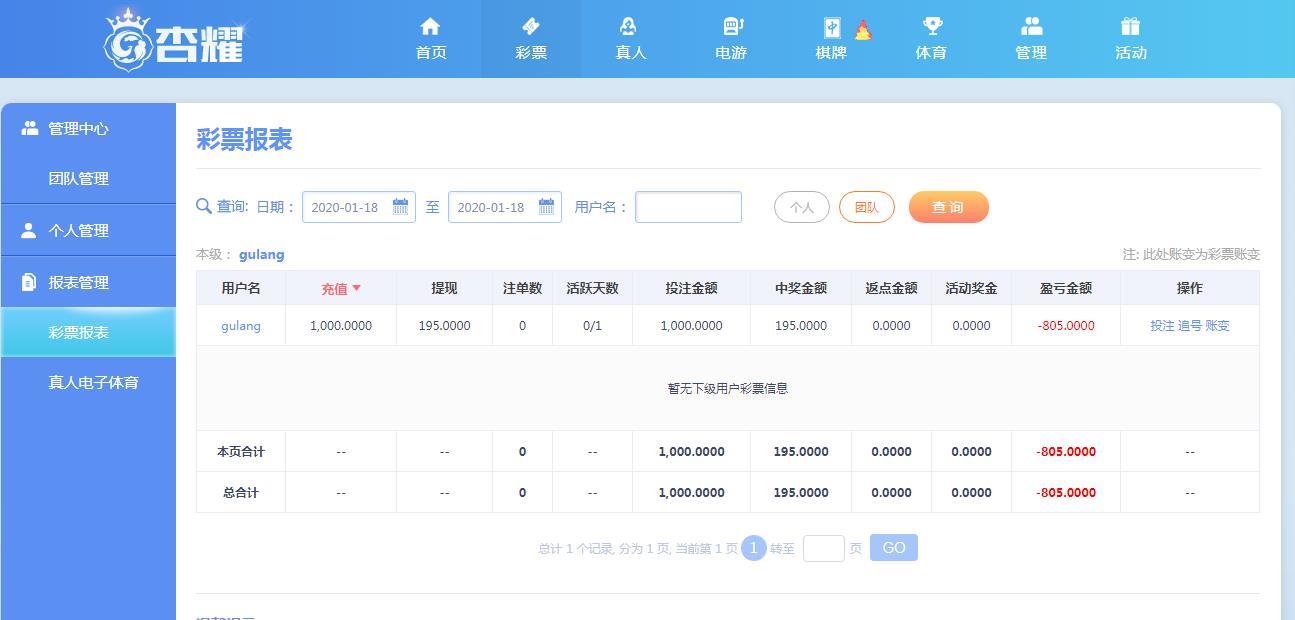Click the 真人 live dealer icon

point(630,26)
